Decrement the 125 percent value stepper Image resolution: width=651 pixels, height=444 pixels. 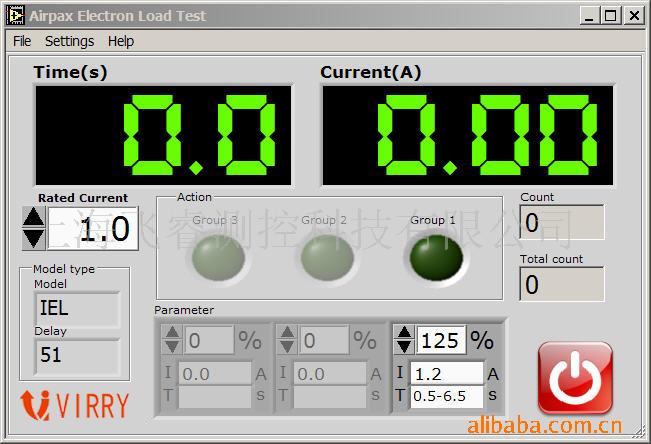(x=405, y=347)
